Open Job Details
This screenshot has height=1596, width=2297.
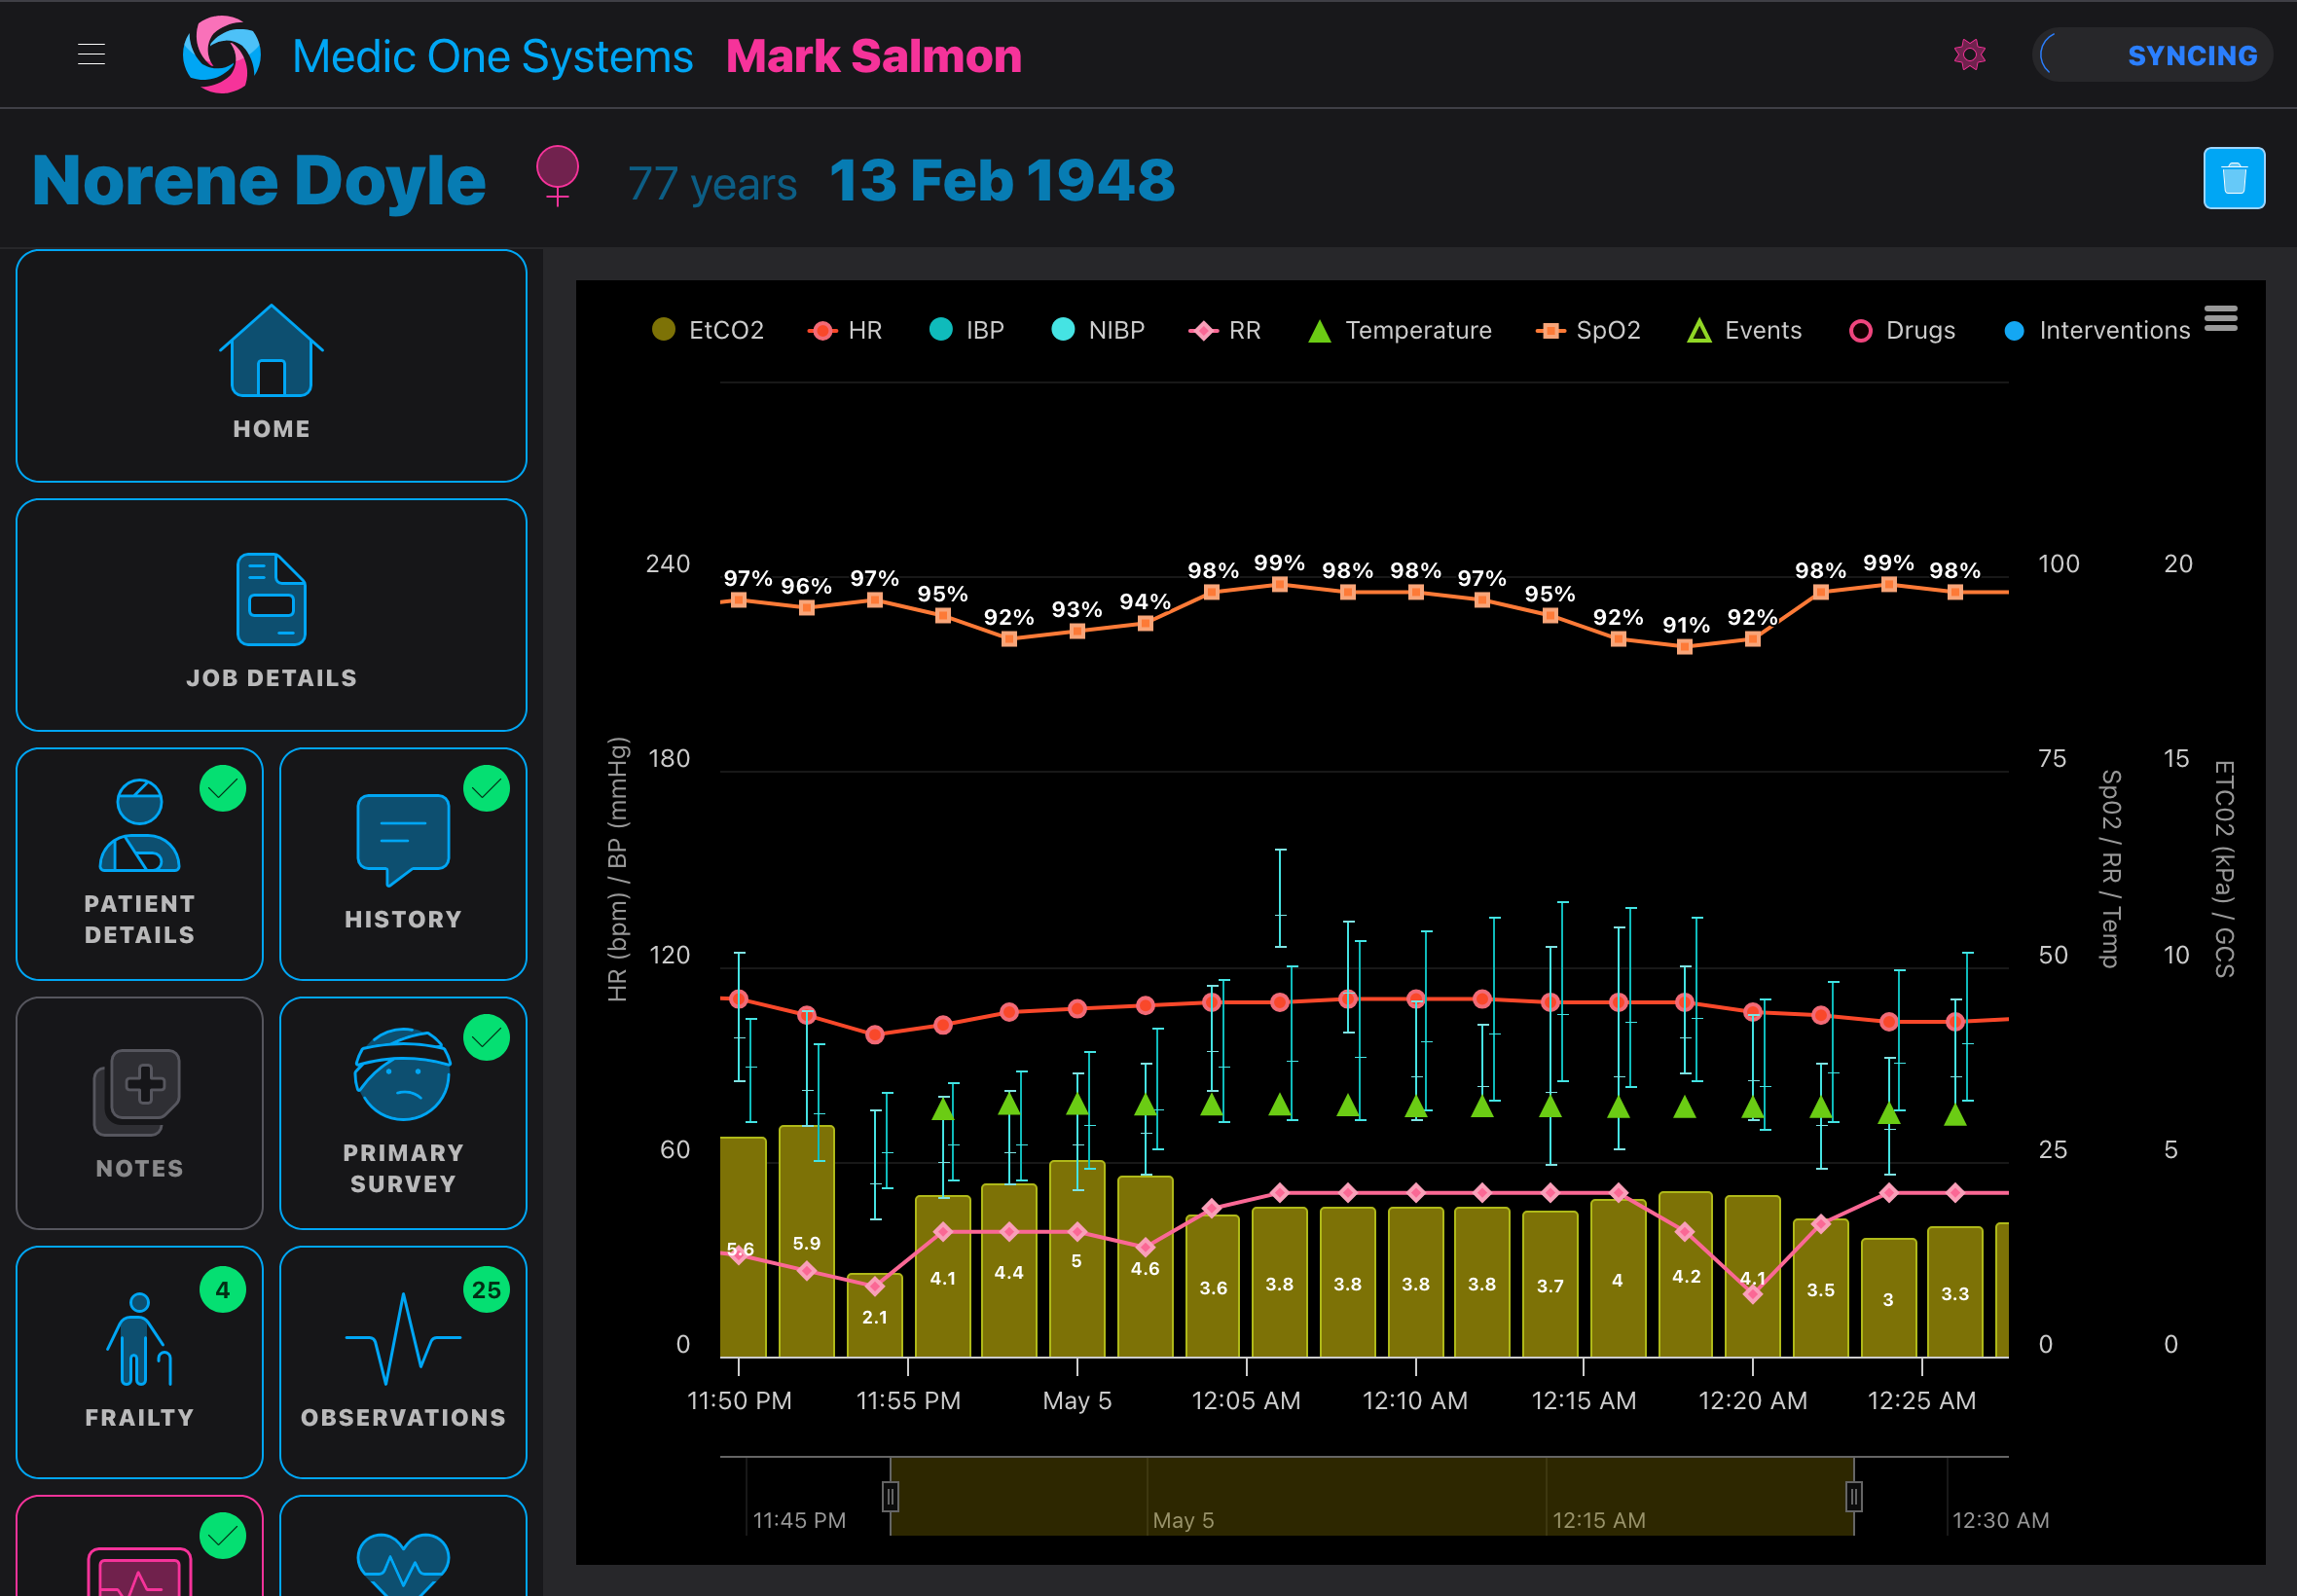[x=269, y=614]
